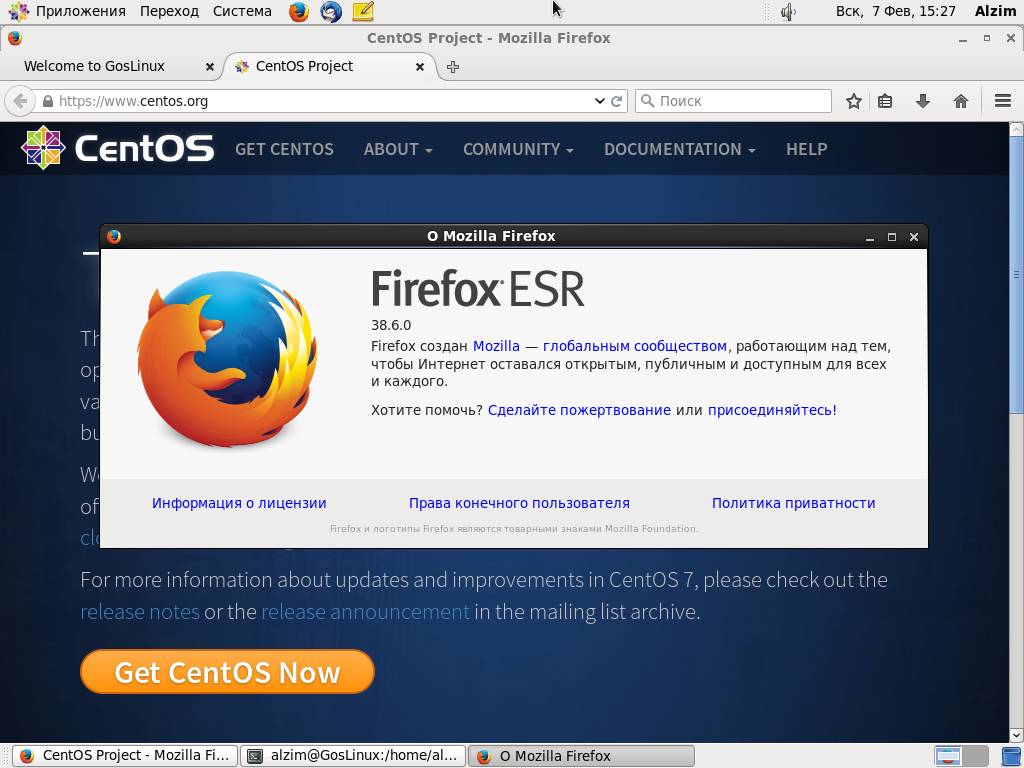Image resolution: width=1024 pixels, height=768 pixels.
Task: Open the Переход menu
Action: 169,11
